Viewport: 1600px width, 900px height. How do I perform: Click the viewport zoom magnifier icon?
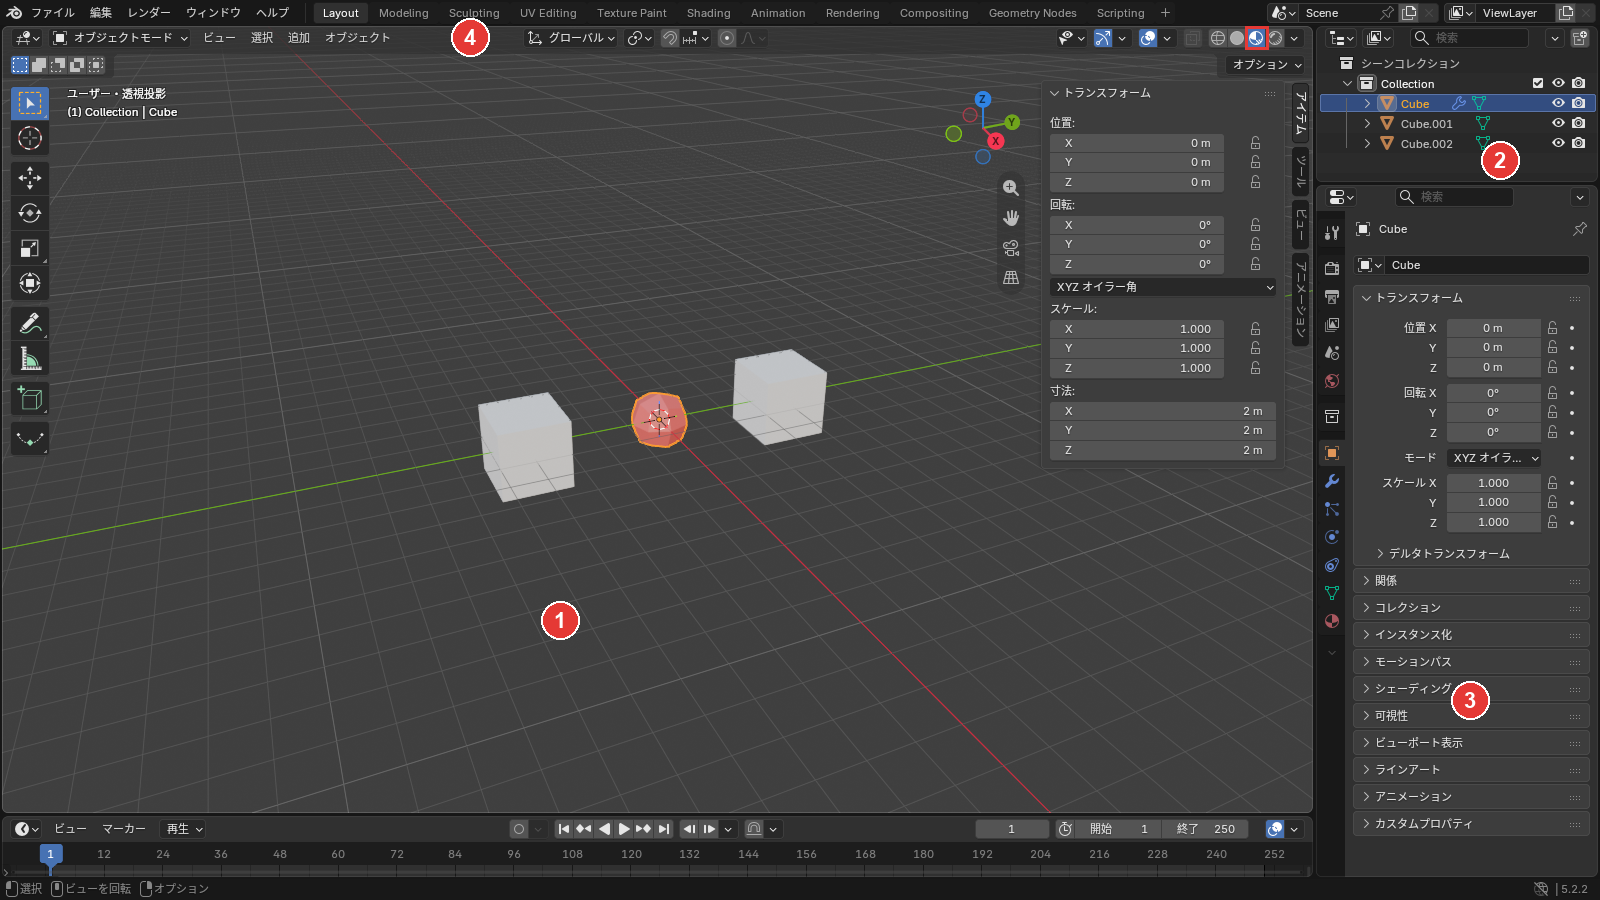(1011, 188)
